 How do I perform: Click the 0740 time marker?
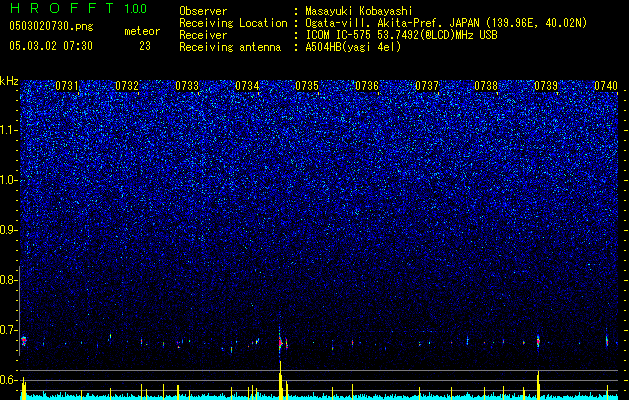[x=606, y=86]
